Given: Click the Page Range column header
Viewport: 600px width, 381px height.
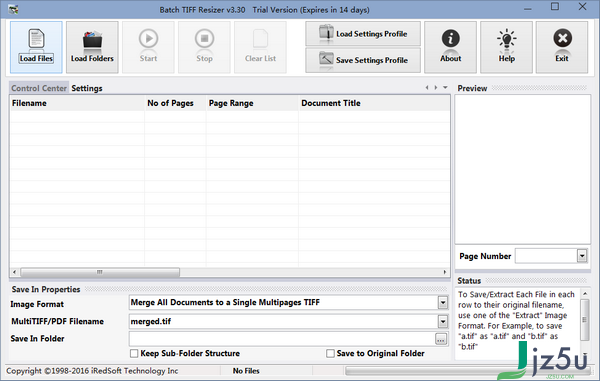Looking at the screenshot, I should pyautogui.click(x=252, y=103).
